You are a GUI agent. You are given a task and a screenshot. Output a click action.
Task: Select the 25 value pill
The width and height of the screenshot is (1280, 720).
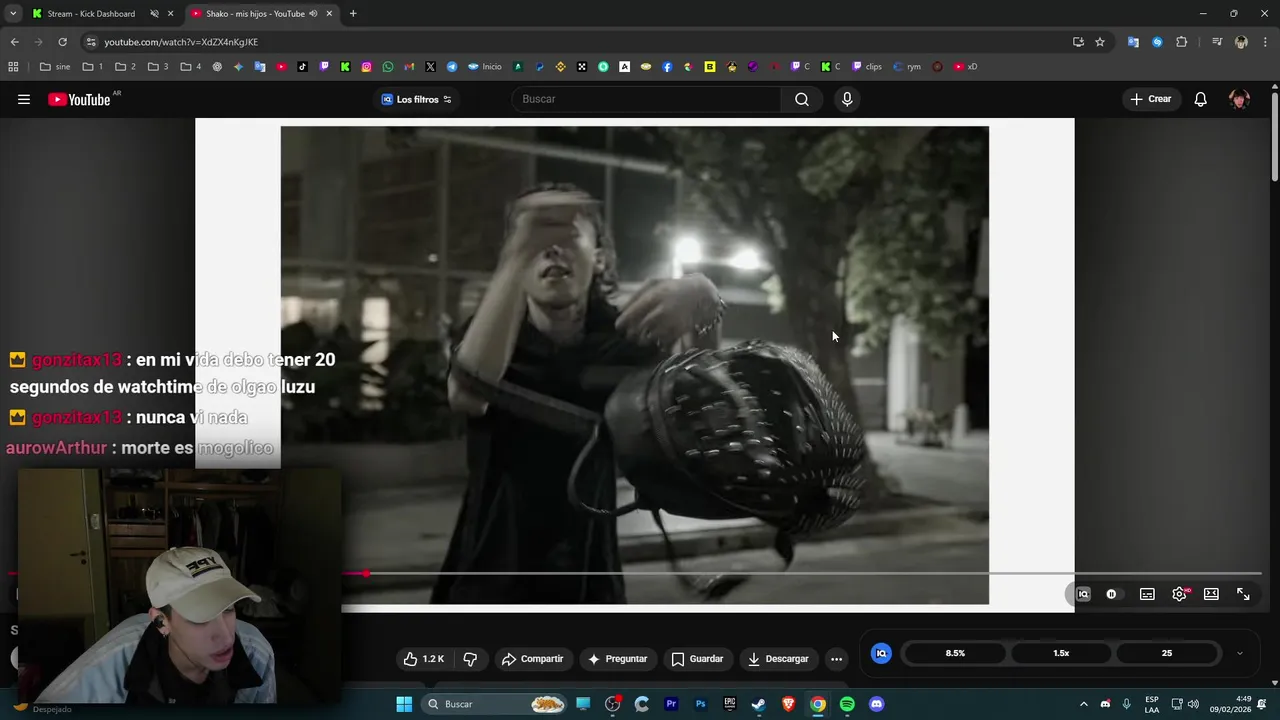1167,653
